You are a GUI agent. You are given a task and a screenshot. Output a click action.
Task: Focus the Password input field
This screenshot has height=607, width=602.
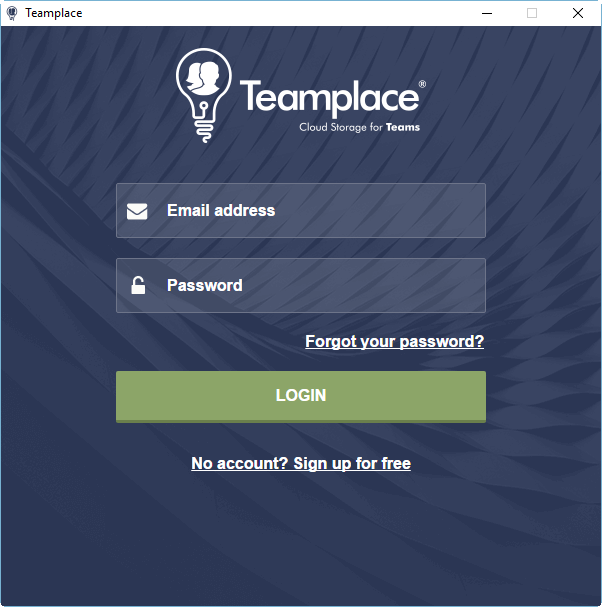(x=301, y=285)
